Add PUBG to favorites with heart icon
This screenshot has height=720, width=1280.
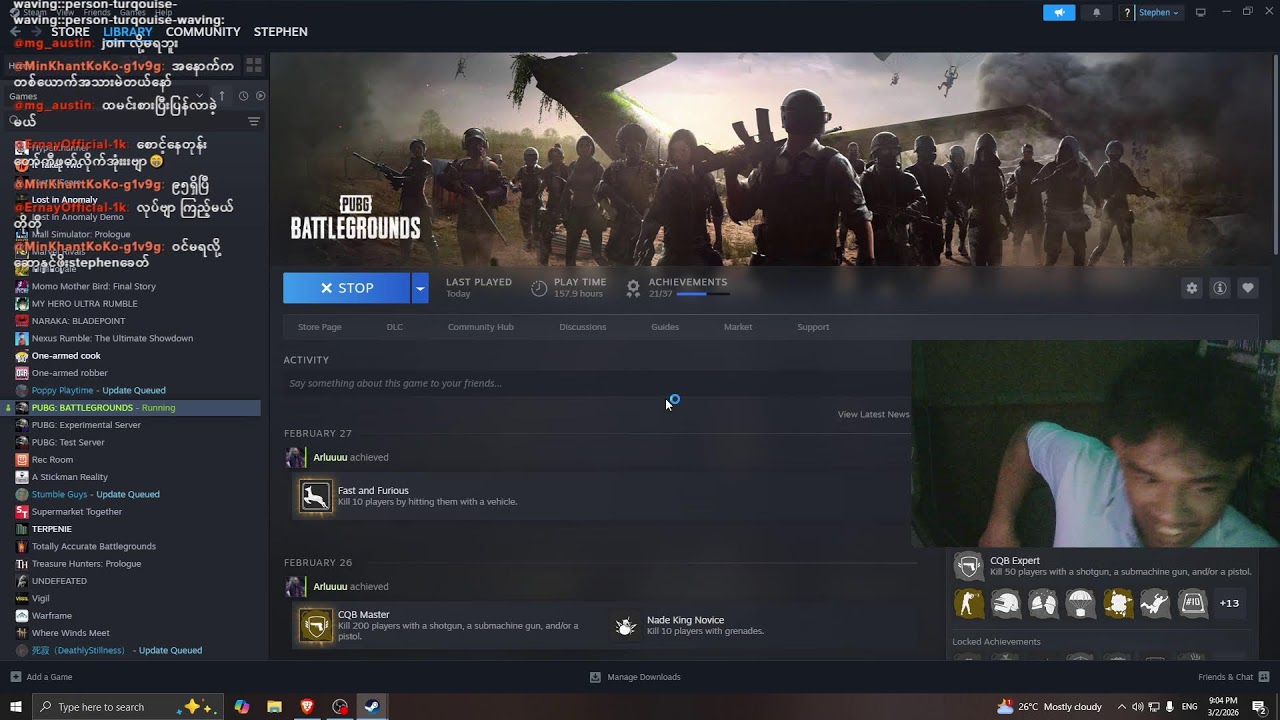point(1248,288)
